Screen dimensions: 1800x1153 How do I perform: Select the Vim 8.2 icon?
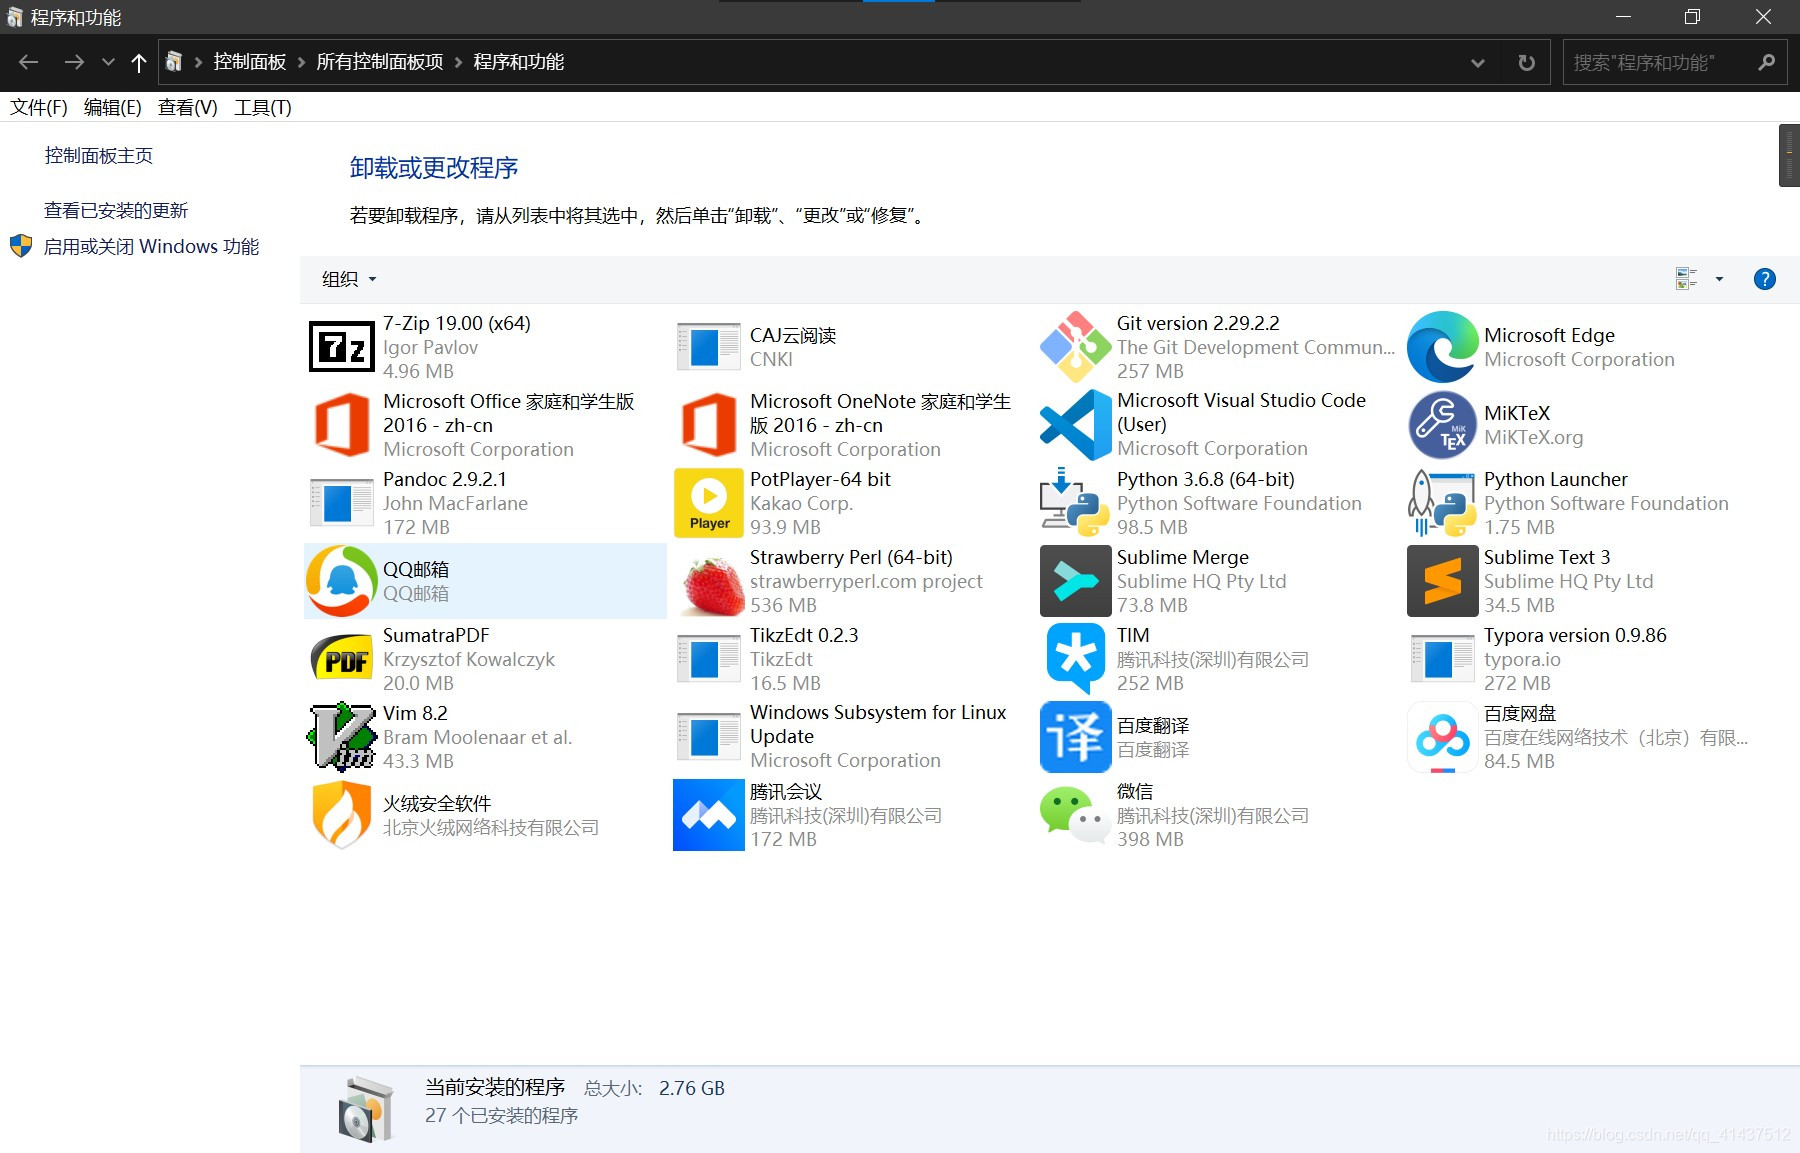pos(342,737)
